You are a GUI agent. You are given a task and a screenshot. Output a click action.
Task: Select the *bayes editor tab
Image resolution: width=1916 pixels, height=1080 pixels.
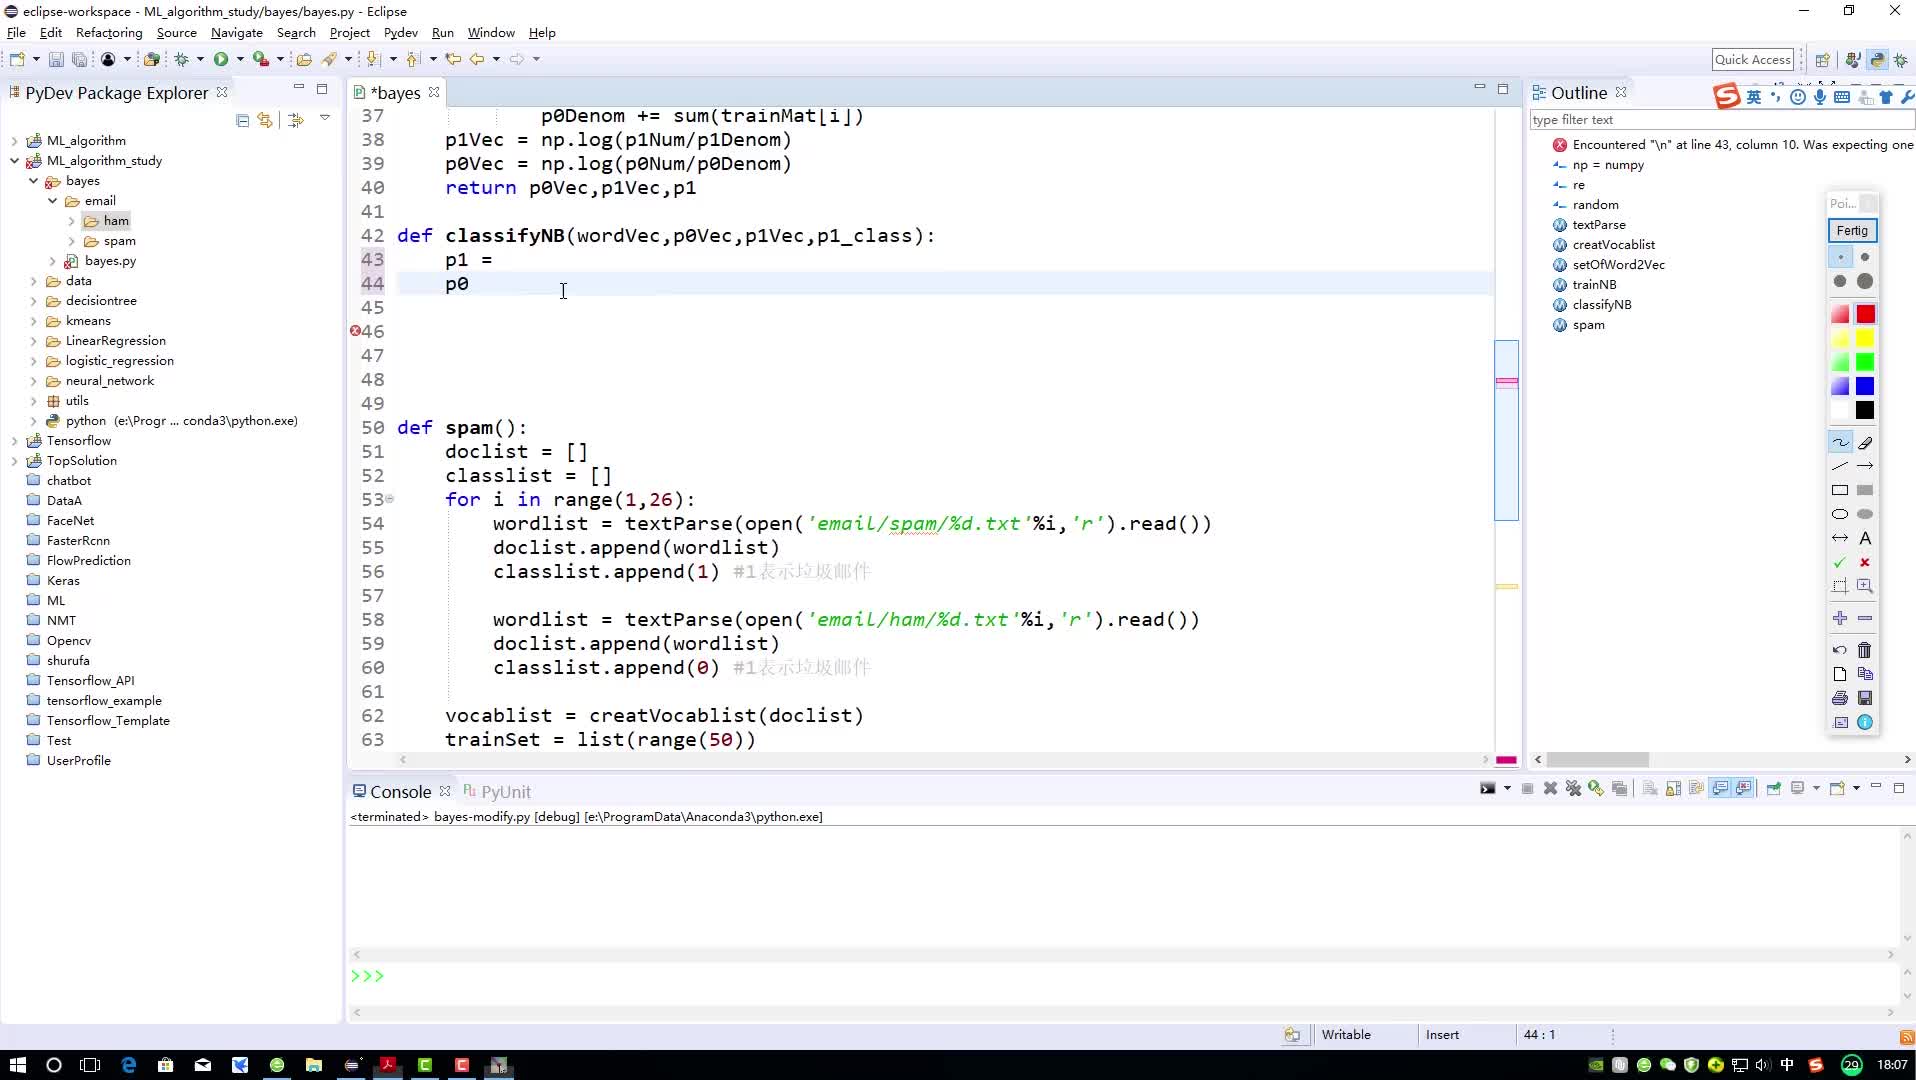click(395, 93)
